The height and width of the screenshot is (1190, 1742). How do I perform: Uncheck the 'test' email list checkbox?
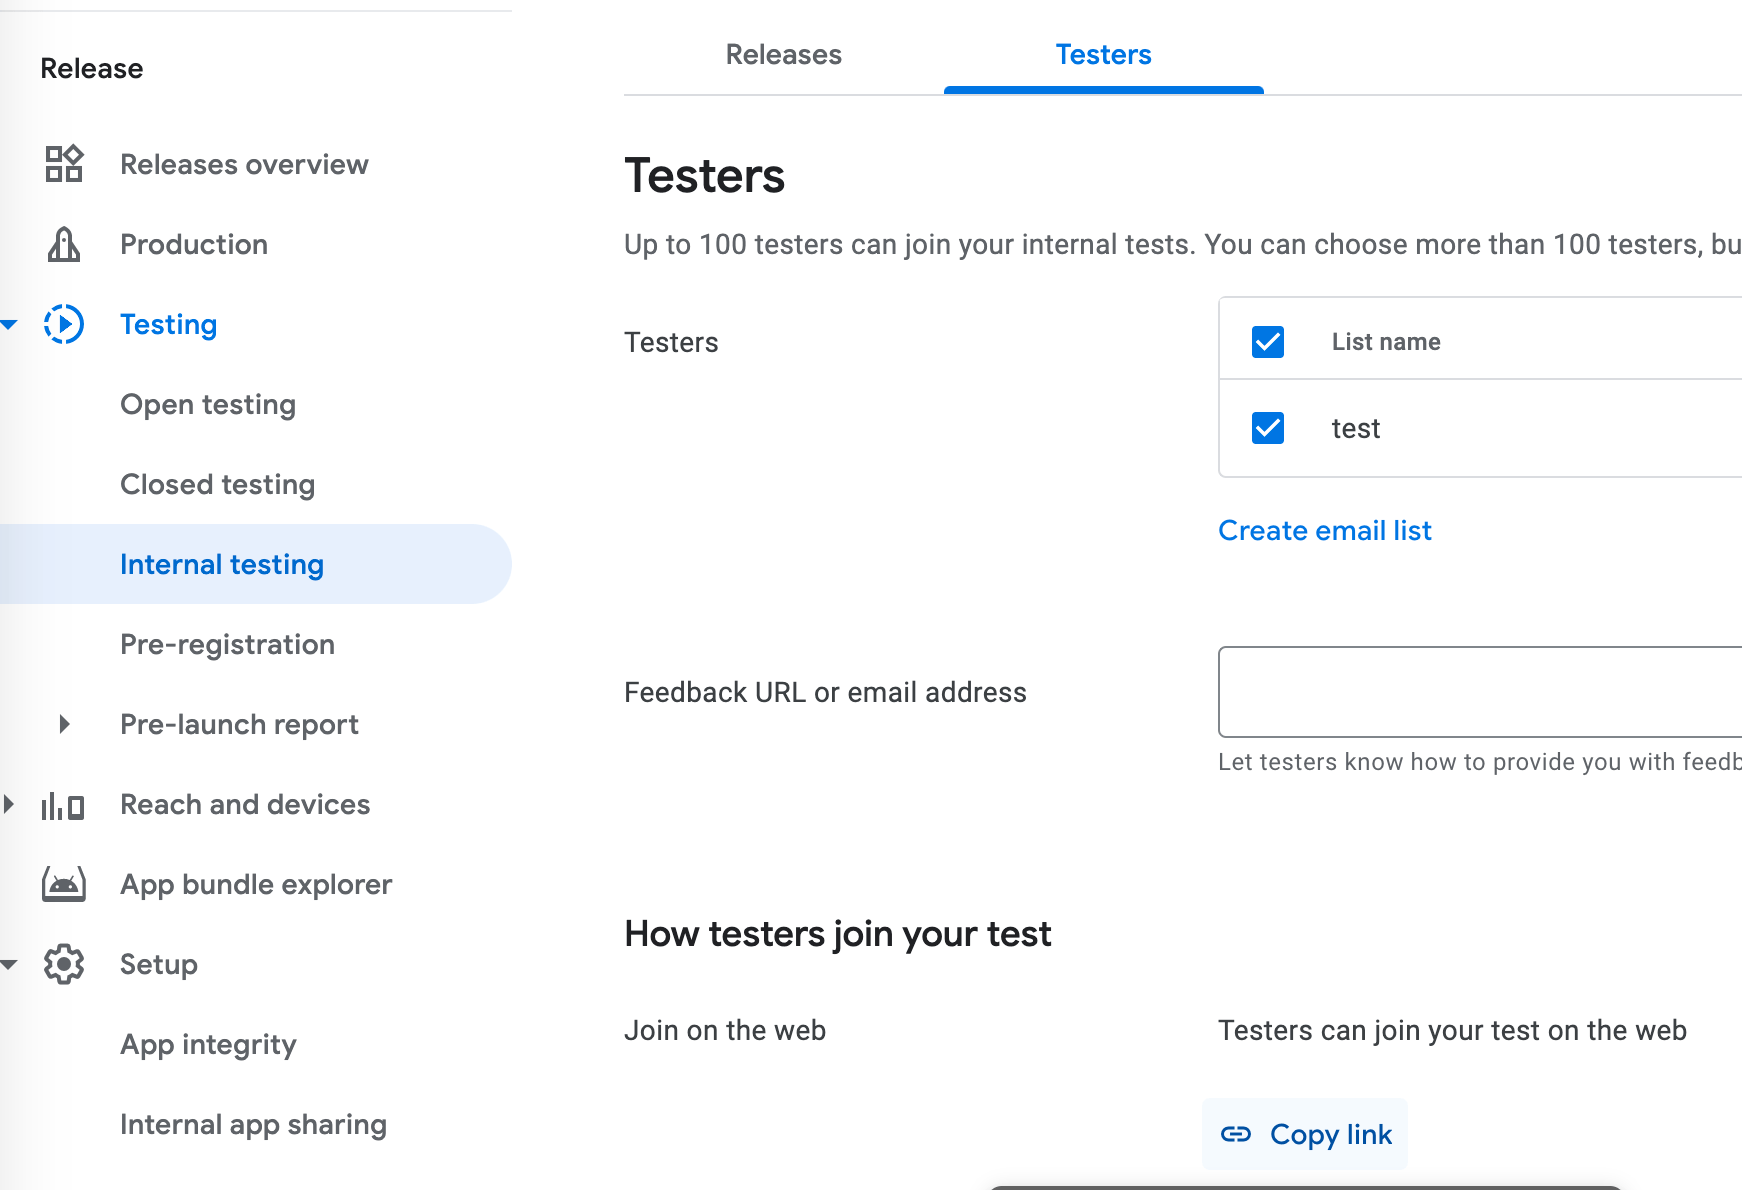[1268, 428]
